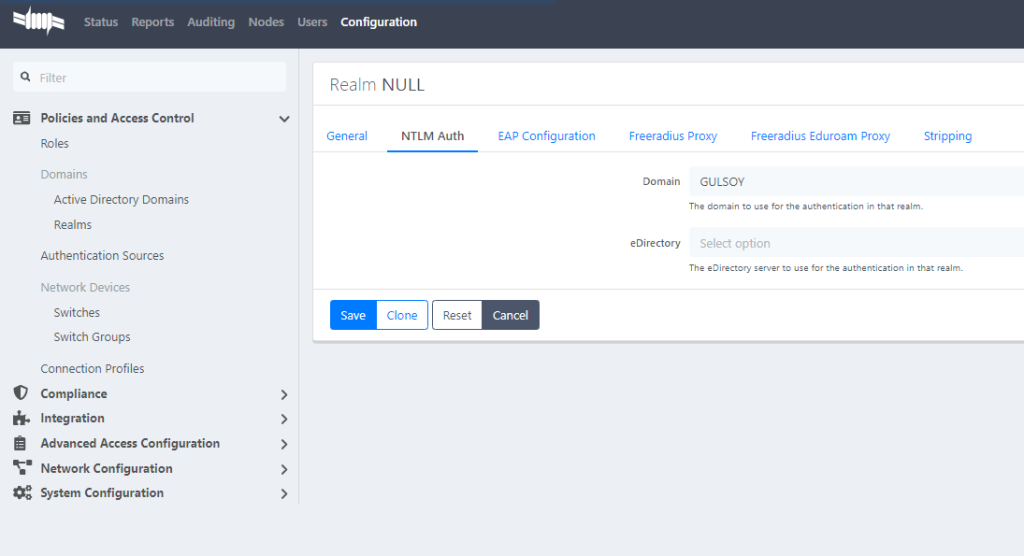Image resolution: width=1024 pixels, height=556 pixels.
Task: Click the Policies and Access Control icon
Action: pyautogui.click(x=21, y=118)
